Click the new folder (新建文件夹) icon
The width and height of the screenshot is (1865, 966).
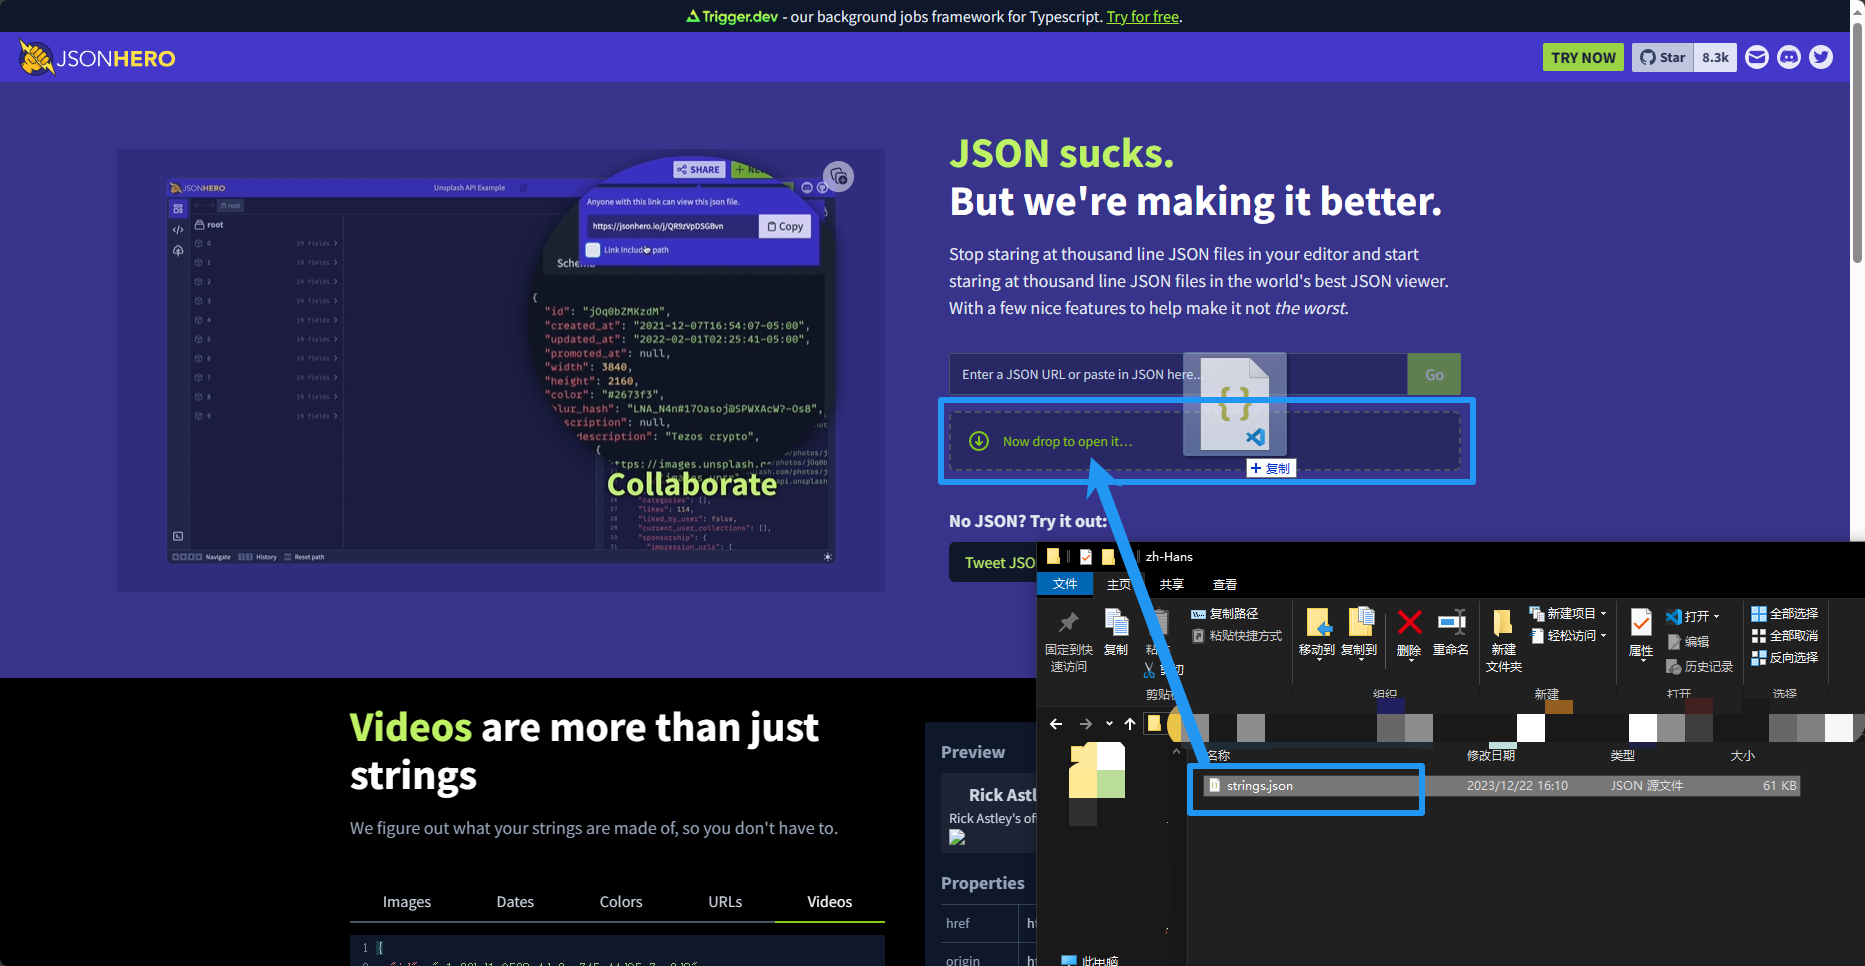click(1502, 623)
